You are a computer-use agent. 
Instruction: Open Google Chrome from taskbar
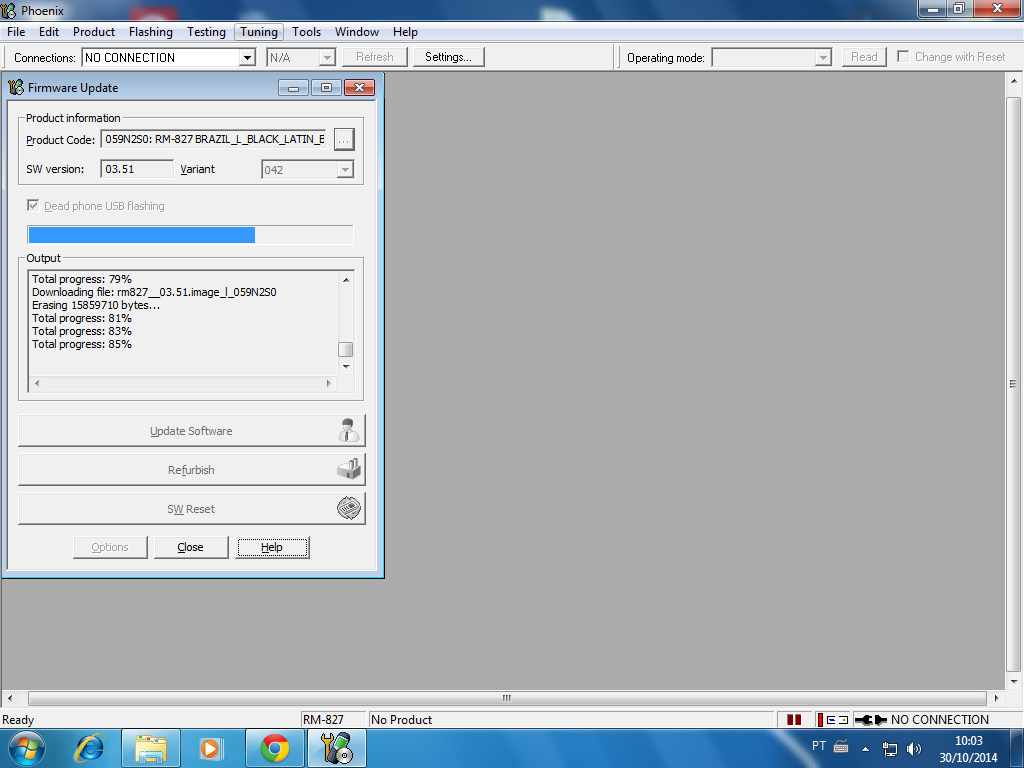275,748
